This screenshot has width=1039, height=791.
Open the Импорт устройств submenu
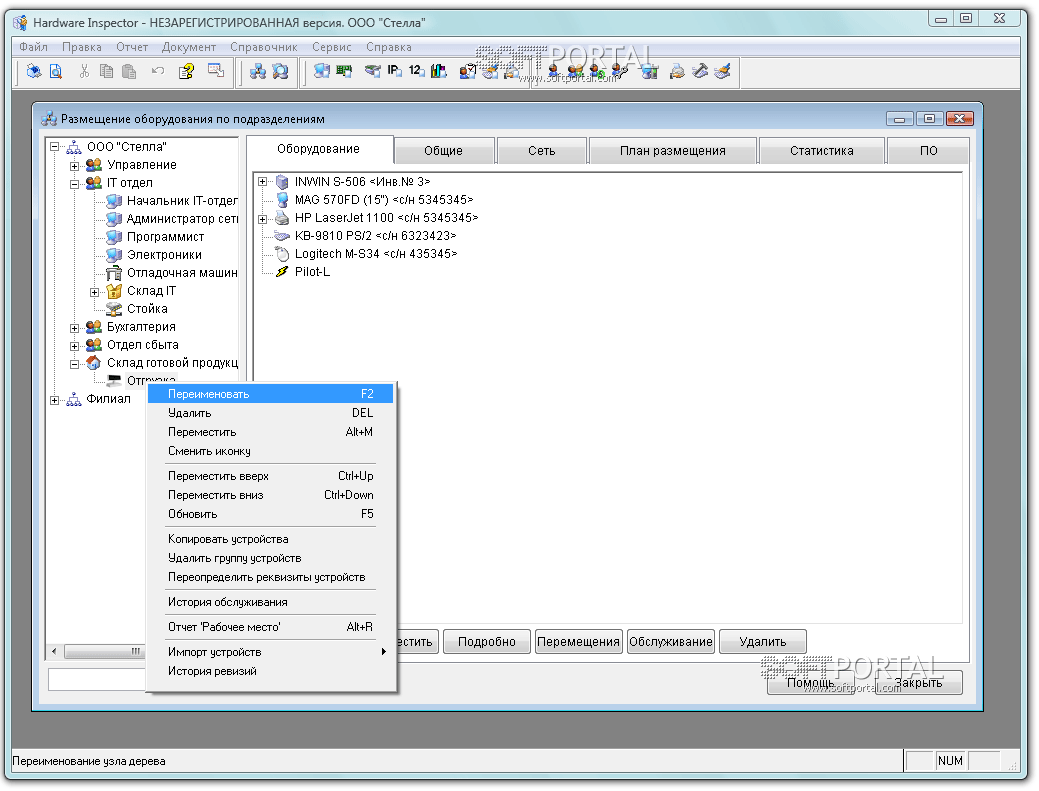coord(271,652)
